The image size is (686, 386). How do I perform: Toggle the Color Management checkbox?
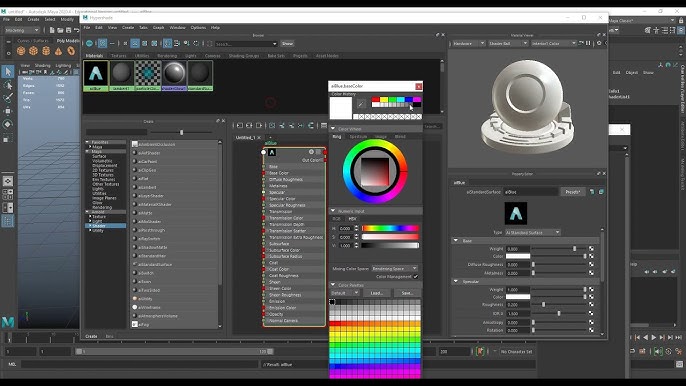pos(416,277)
